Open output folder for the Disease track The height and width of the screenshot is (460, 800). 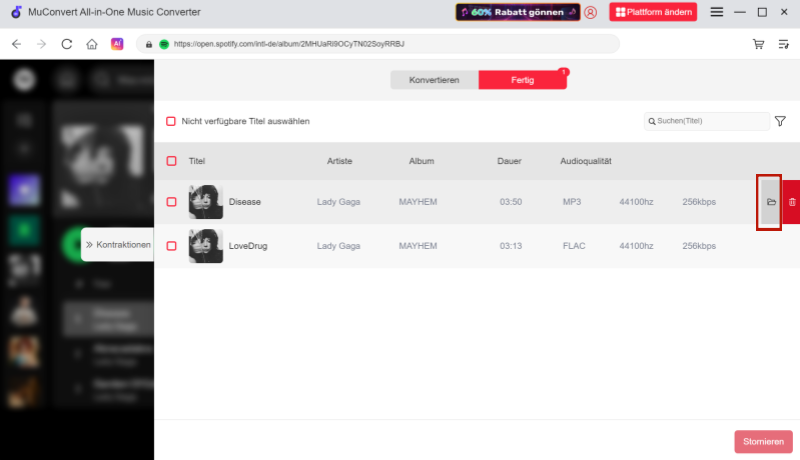[x=770, y=202]
